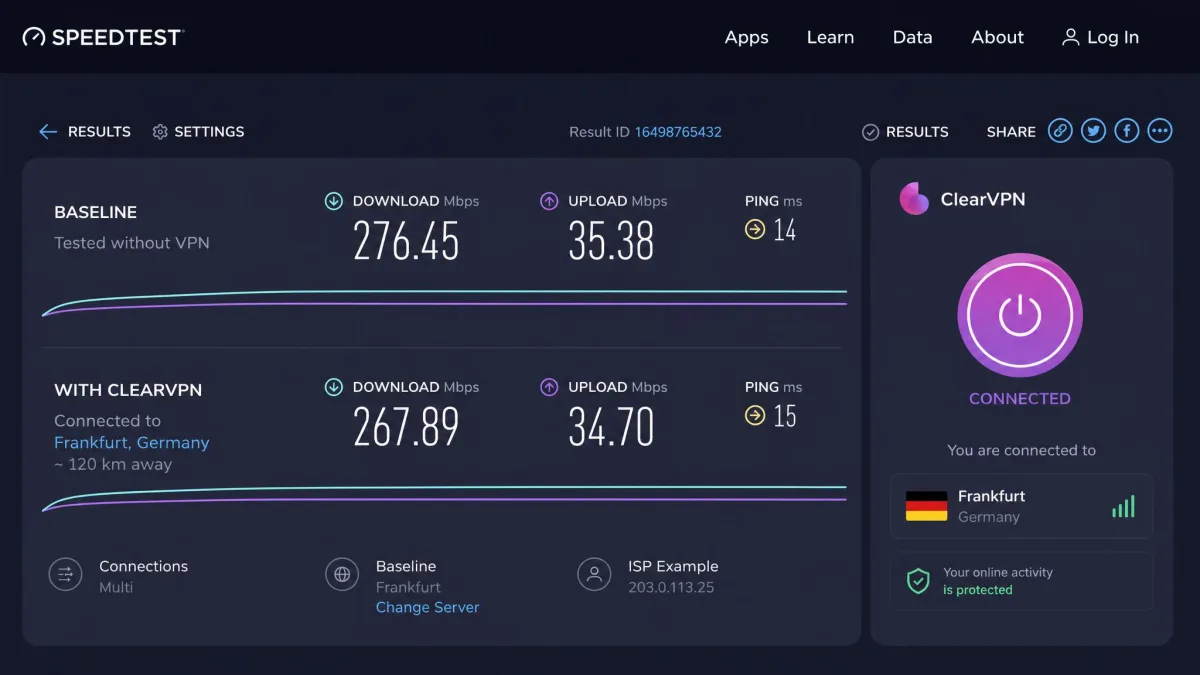Screen dimensions: 1200x675
Task: Click baseline ping value 14
Action: pos(784,230)
